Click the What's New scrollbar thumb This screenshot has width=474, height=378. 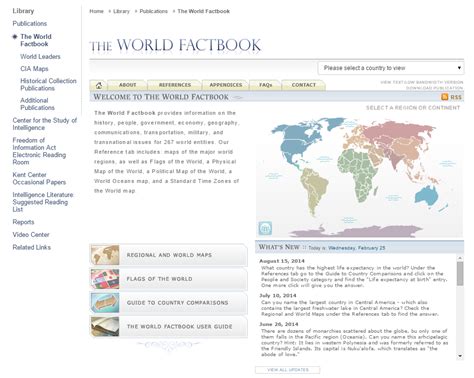click(460, 274)
